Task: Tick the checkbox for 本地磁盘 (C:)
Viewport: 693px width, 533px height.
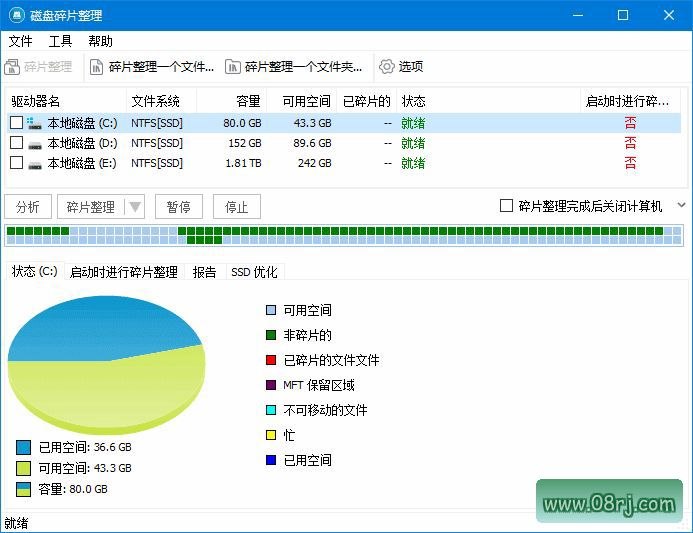Action: (16, 122)
